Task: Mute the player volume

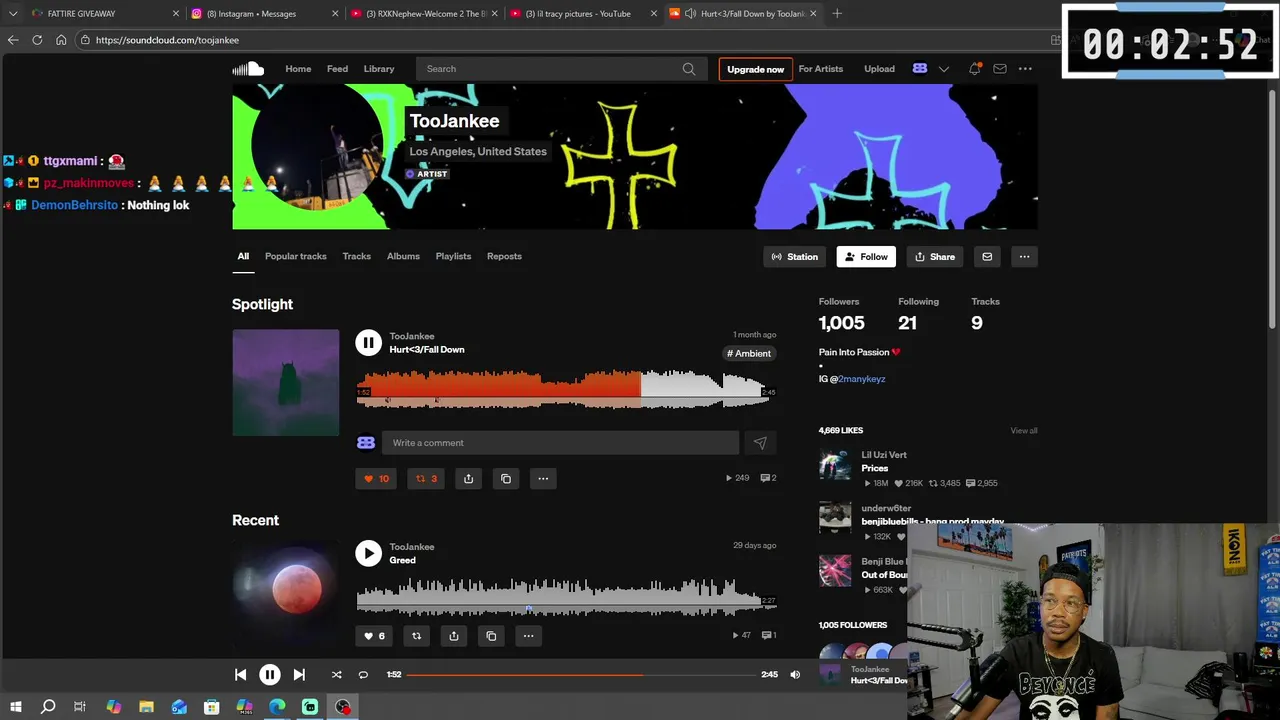Action: (795, 675)
